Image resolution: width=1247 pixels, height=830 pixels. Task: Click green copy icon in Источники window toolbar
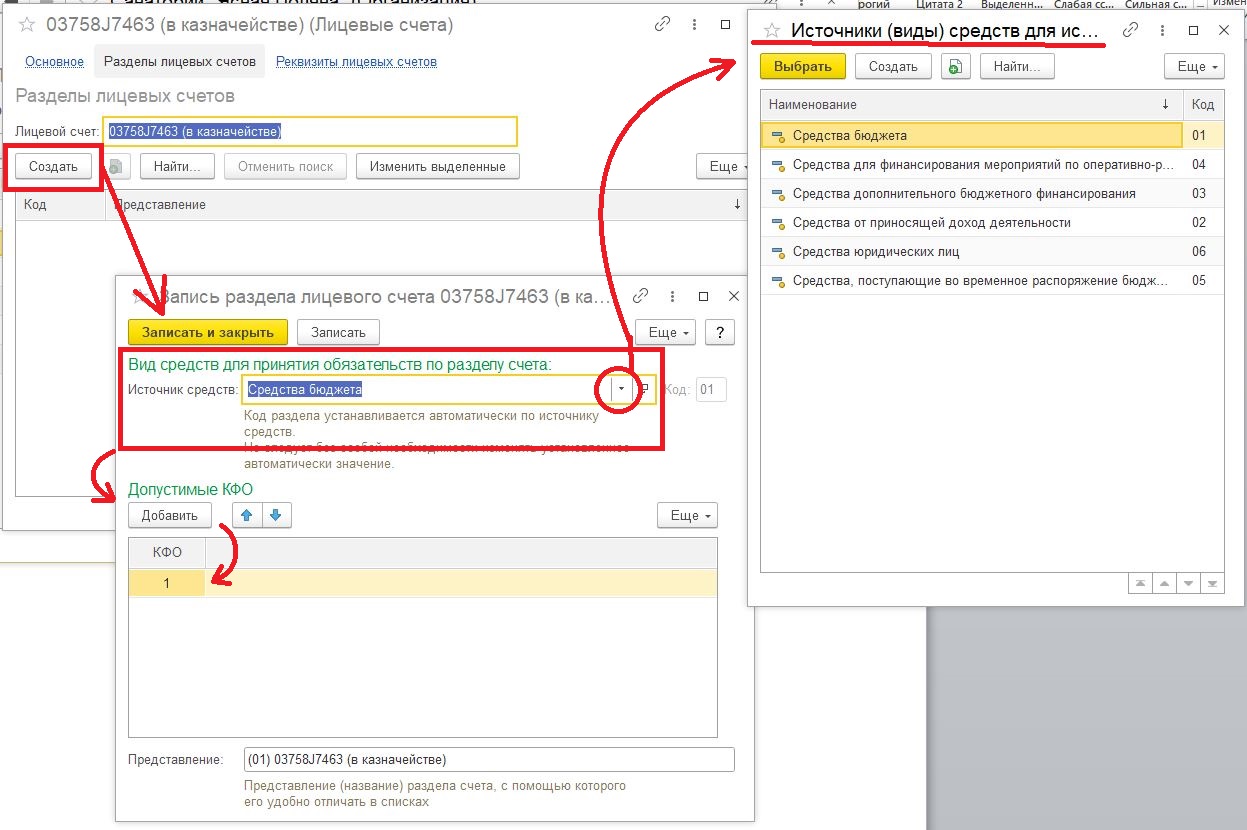tap(955, 66)
